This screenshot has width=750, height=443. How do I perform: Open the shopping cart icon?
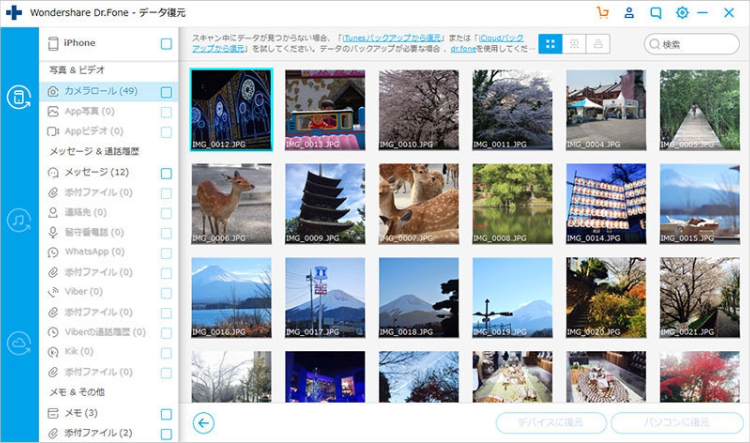click(x=602, y=13)
